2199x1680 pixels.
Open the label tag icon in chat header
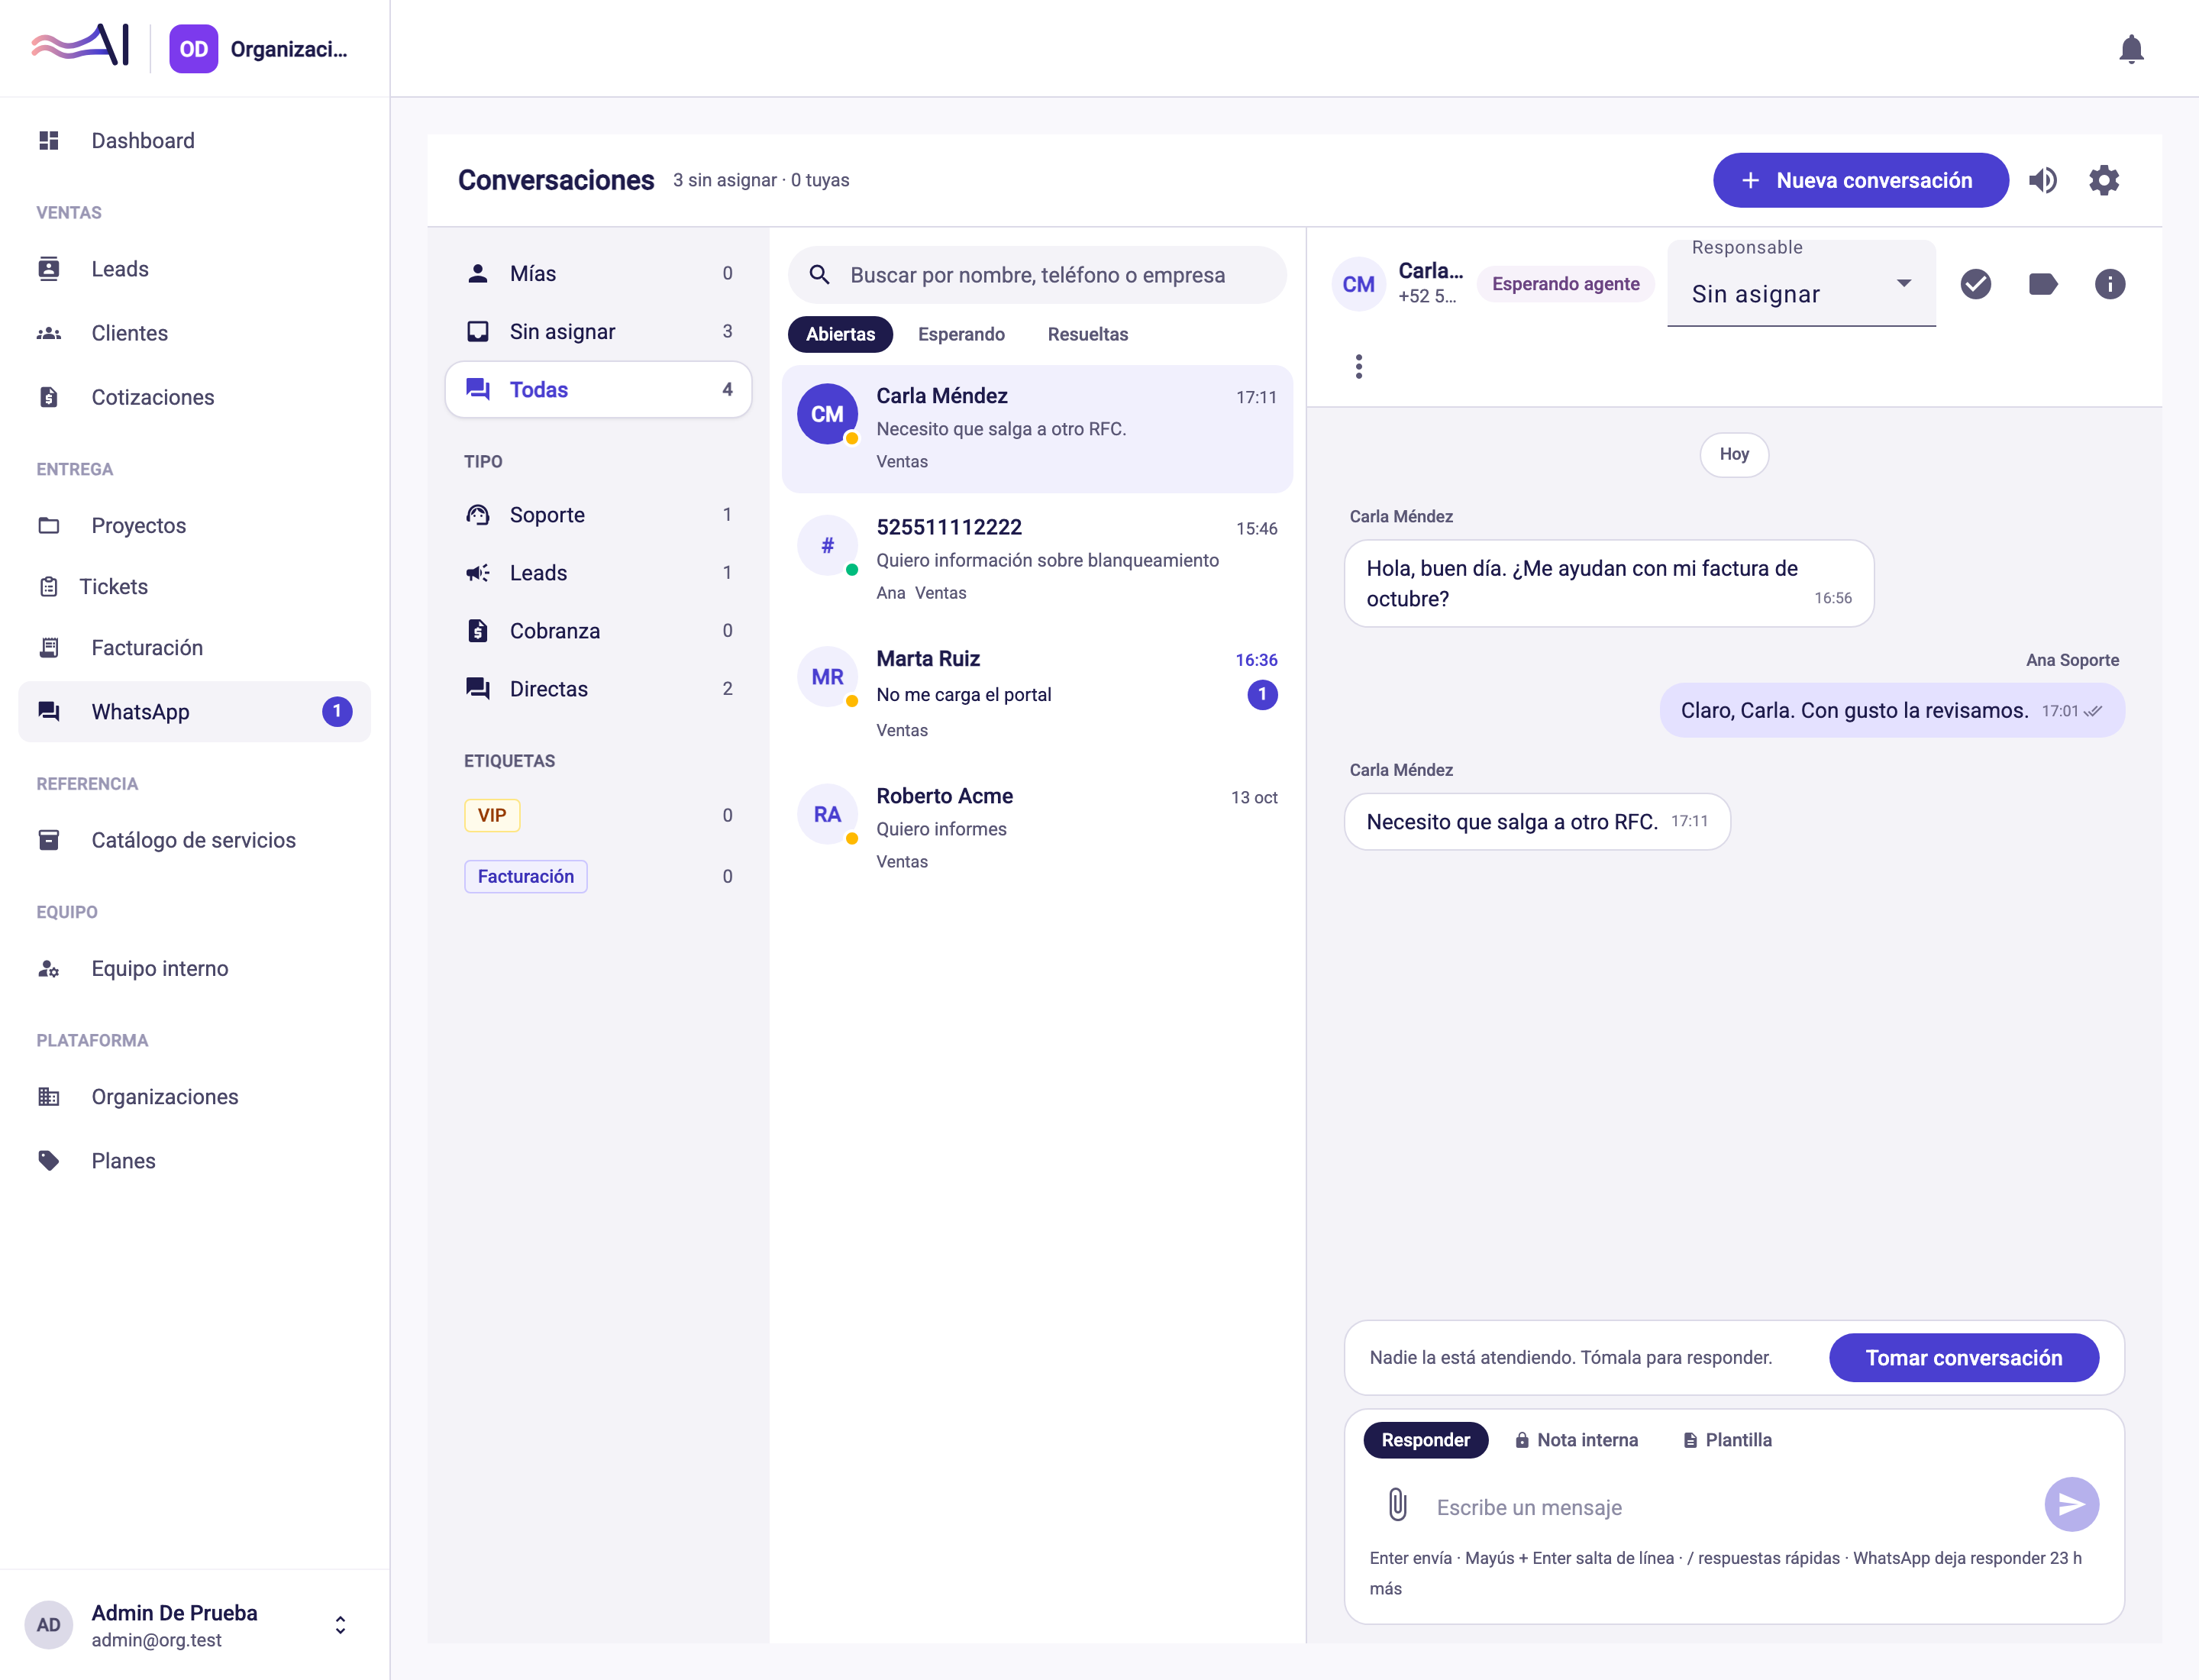click(2042, 285)
